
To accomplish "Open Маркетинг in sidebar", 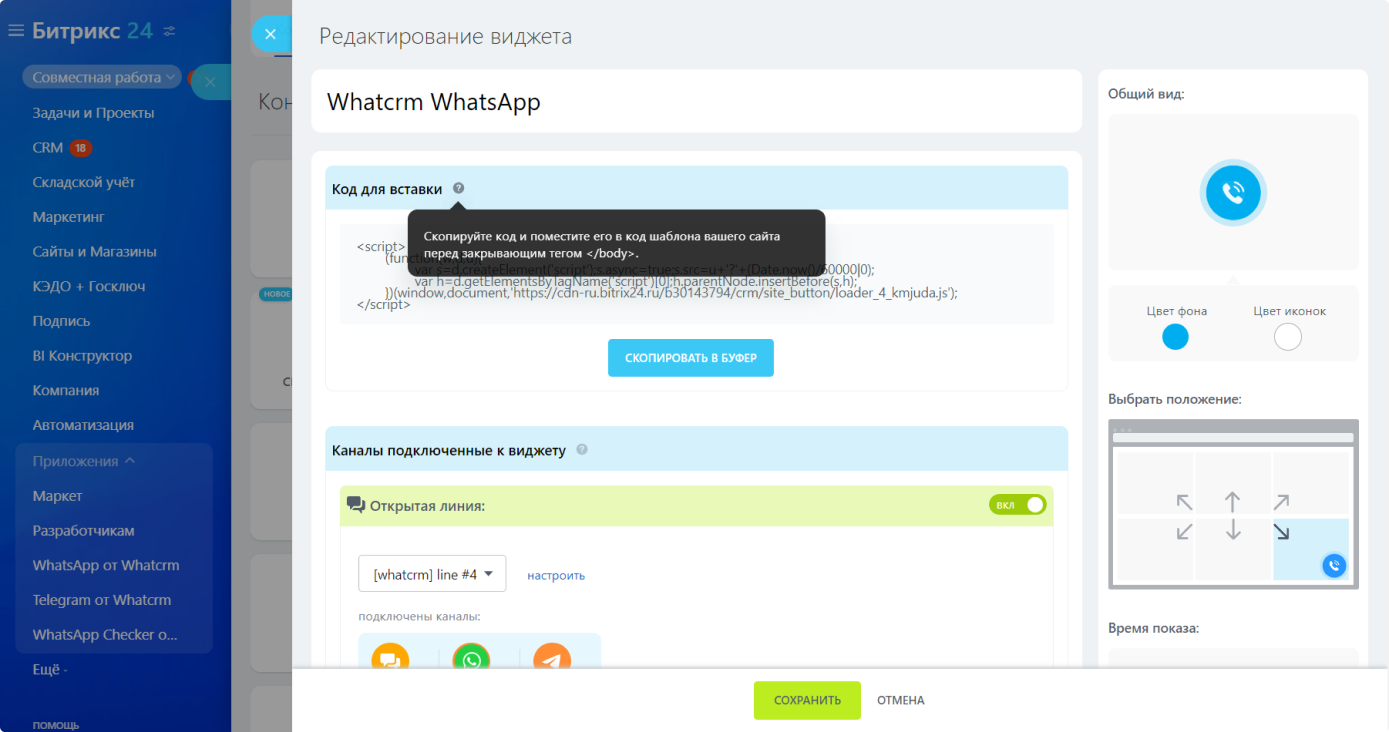I will click(x=68, y=217).
